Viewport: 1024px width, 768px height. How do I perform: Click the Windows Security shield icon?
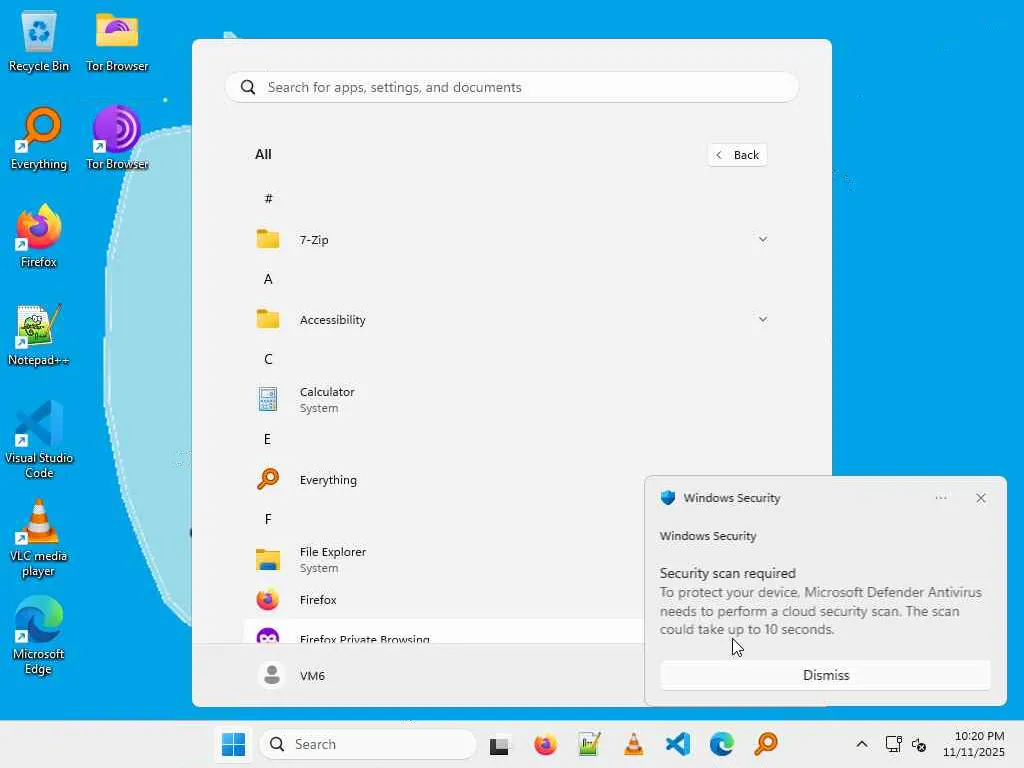click(x=667, y=498)
